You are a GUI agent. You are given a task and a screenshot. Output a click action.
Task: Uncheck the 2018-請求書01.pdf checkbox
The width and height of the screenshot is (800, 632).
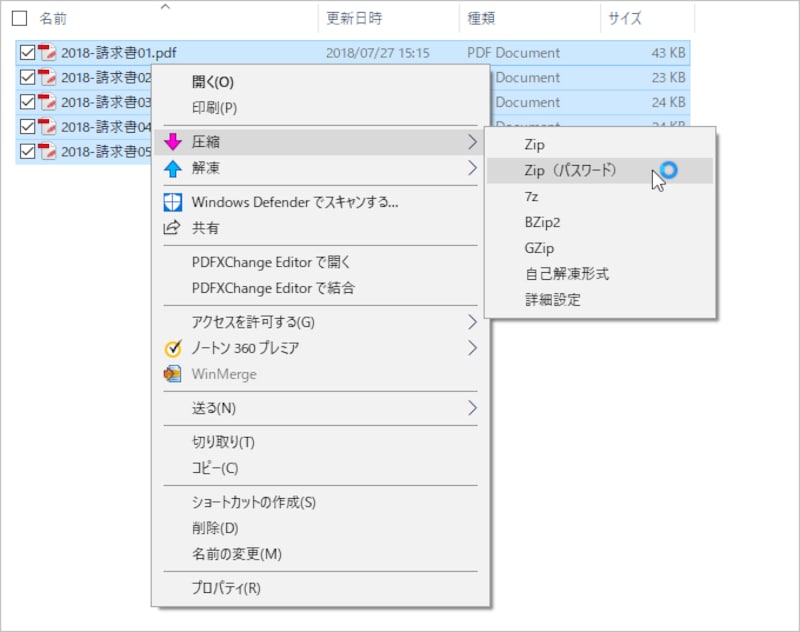click(x=28, y=53)
